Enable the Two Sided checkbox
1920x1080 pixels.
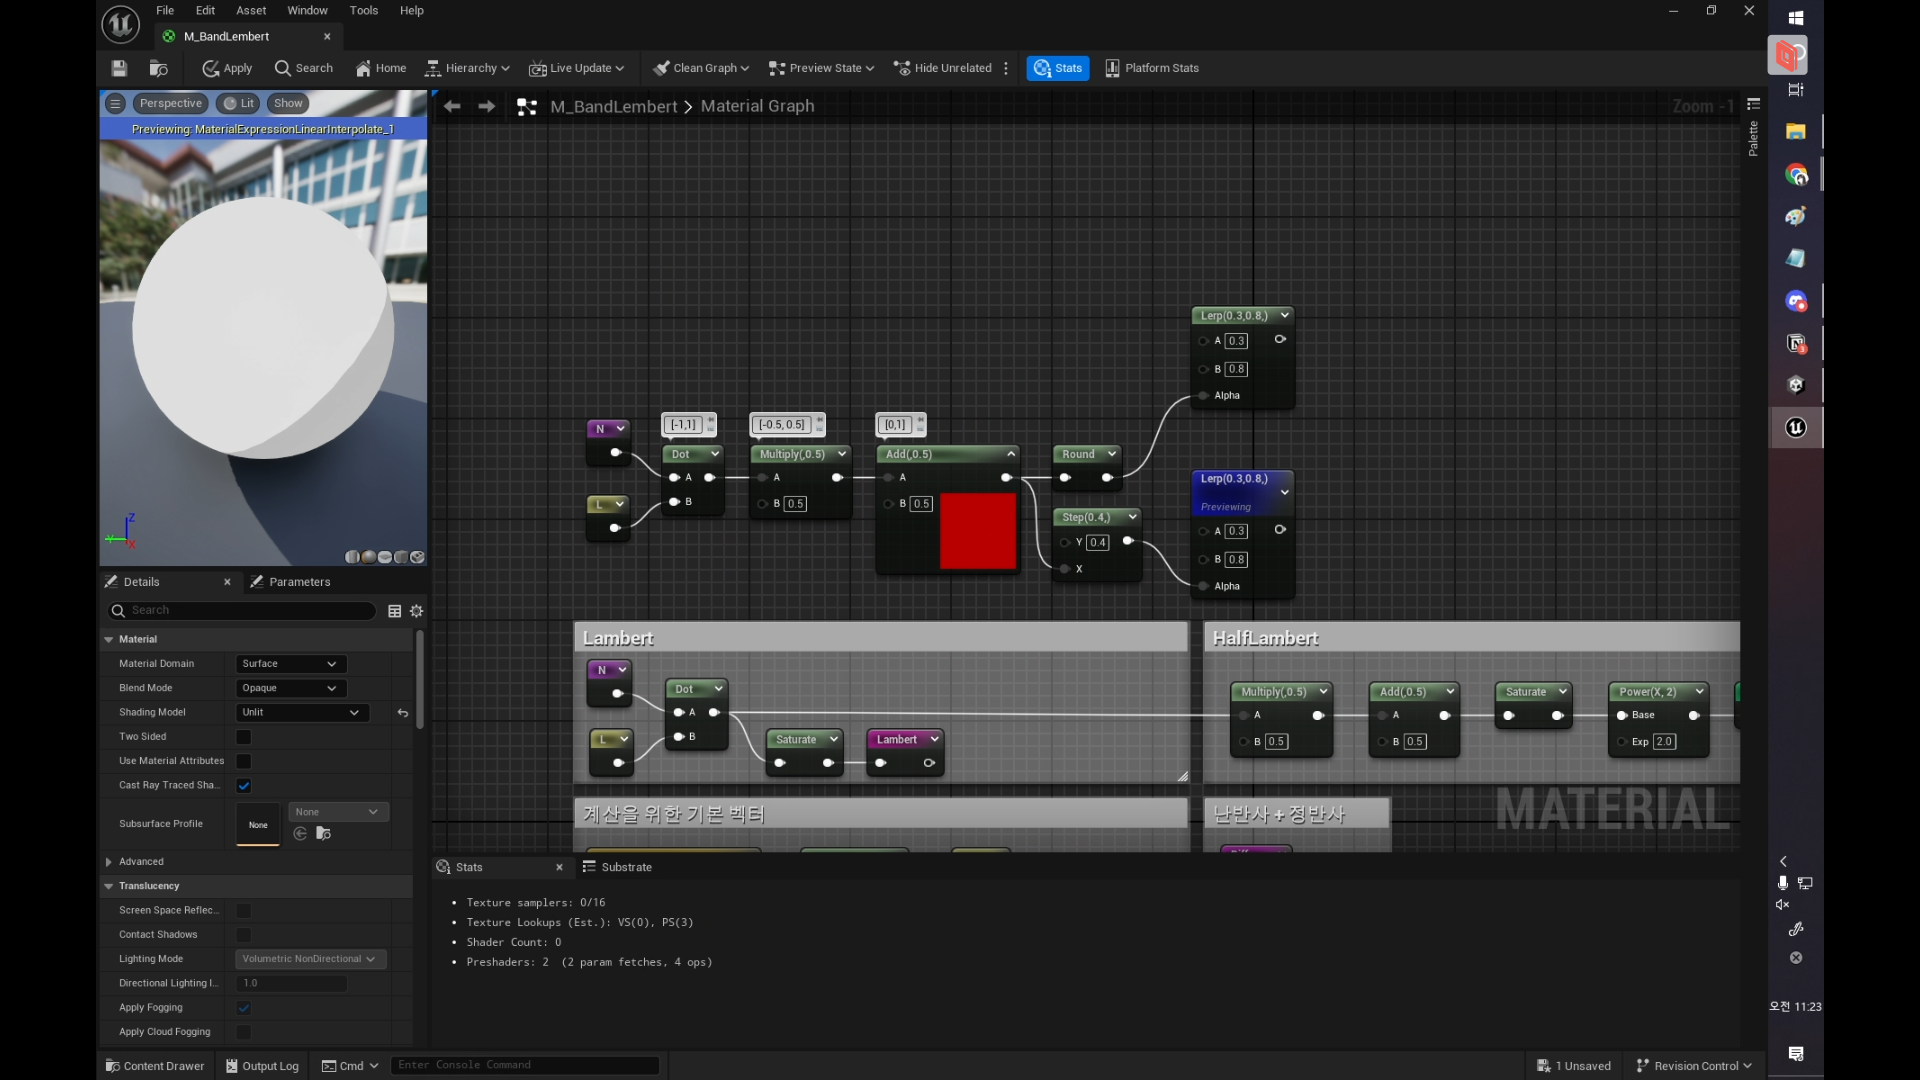(x=243, y=737)
